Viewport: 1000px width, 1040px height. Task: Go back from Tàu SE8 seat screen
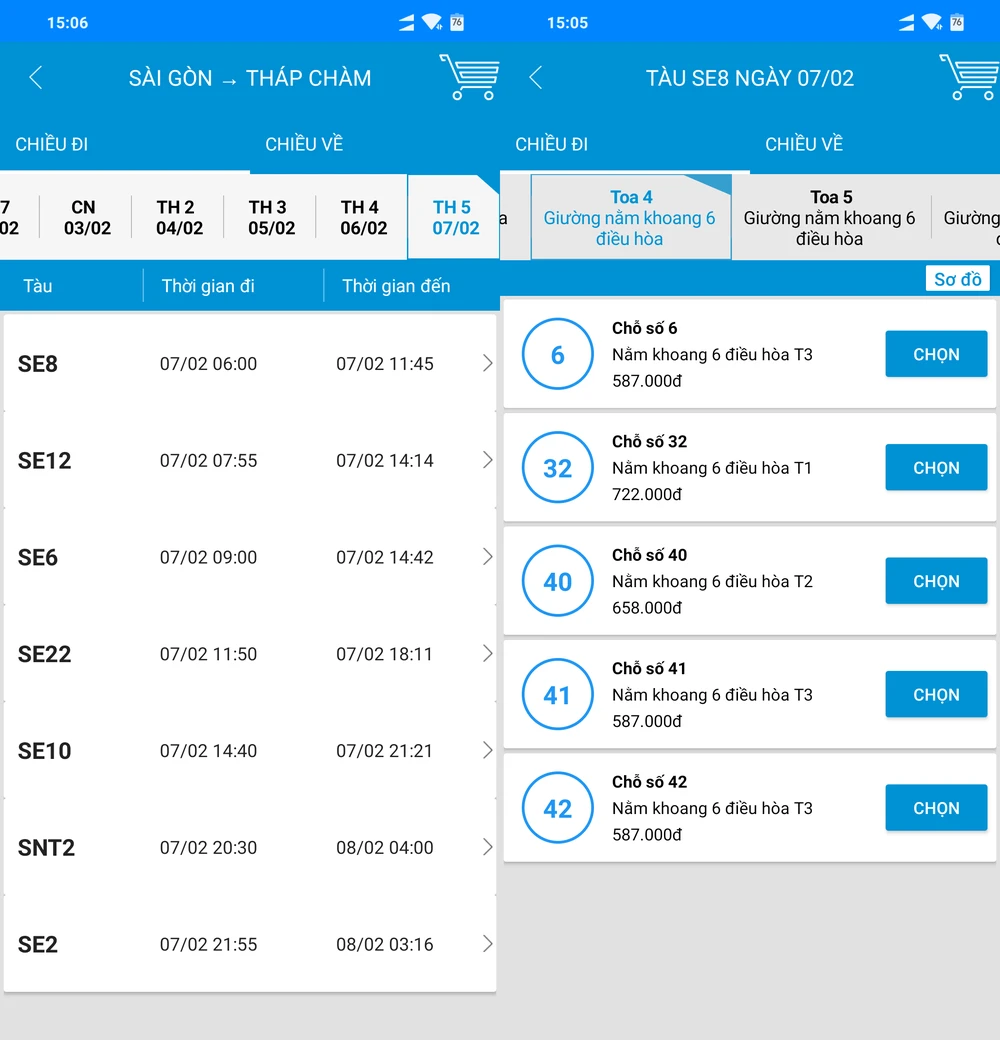pyautogui.click(x=536, y=78)
